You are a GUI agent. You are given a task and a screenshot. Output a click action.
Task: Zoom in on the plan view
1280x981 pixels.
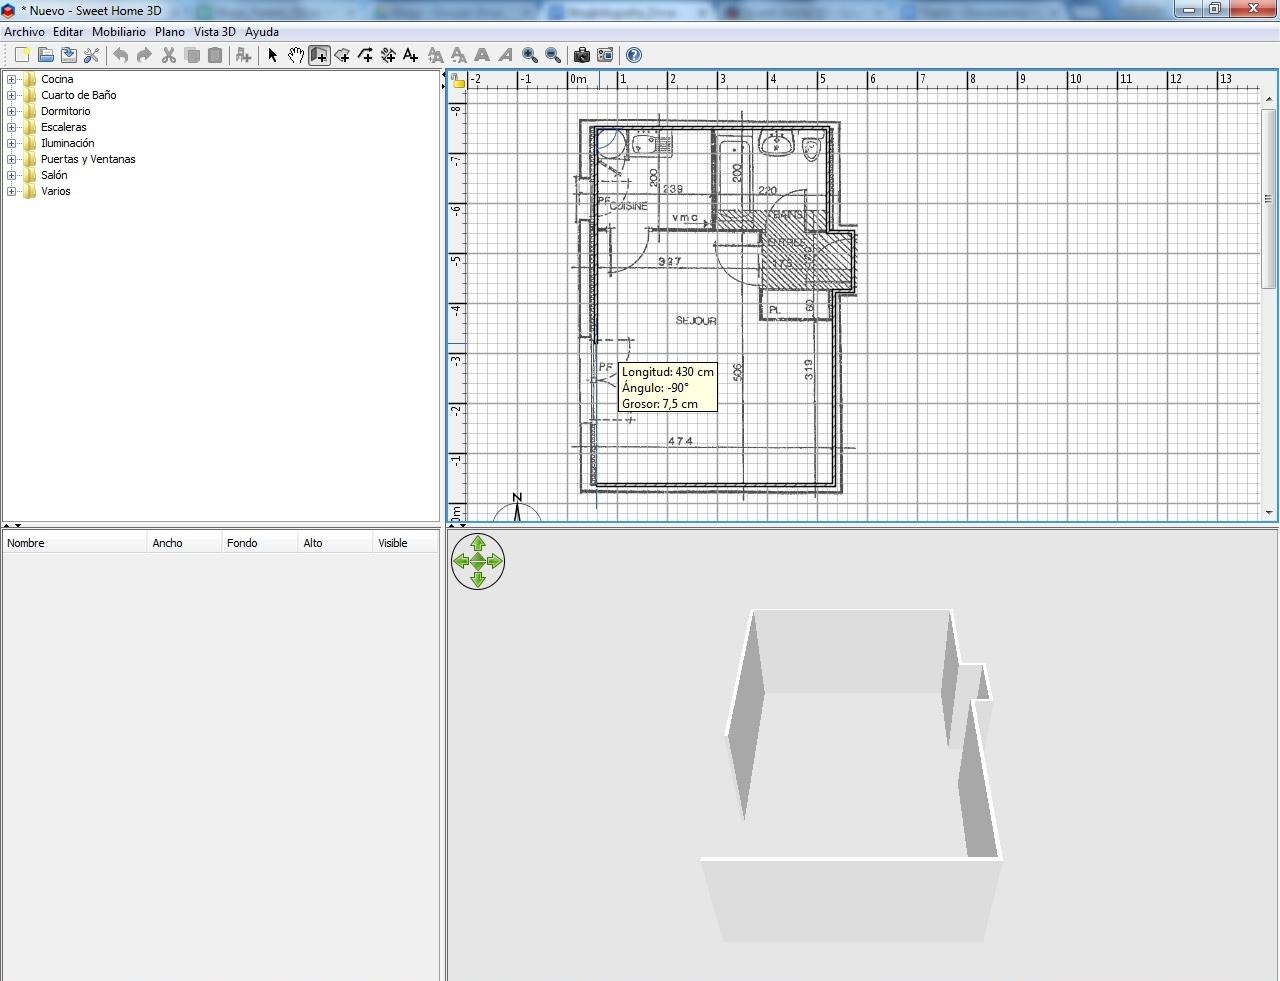click(530, 55)
